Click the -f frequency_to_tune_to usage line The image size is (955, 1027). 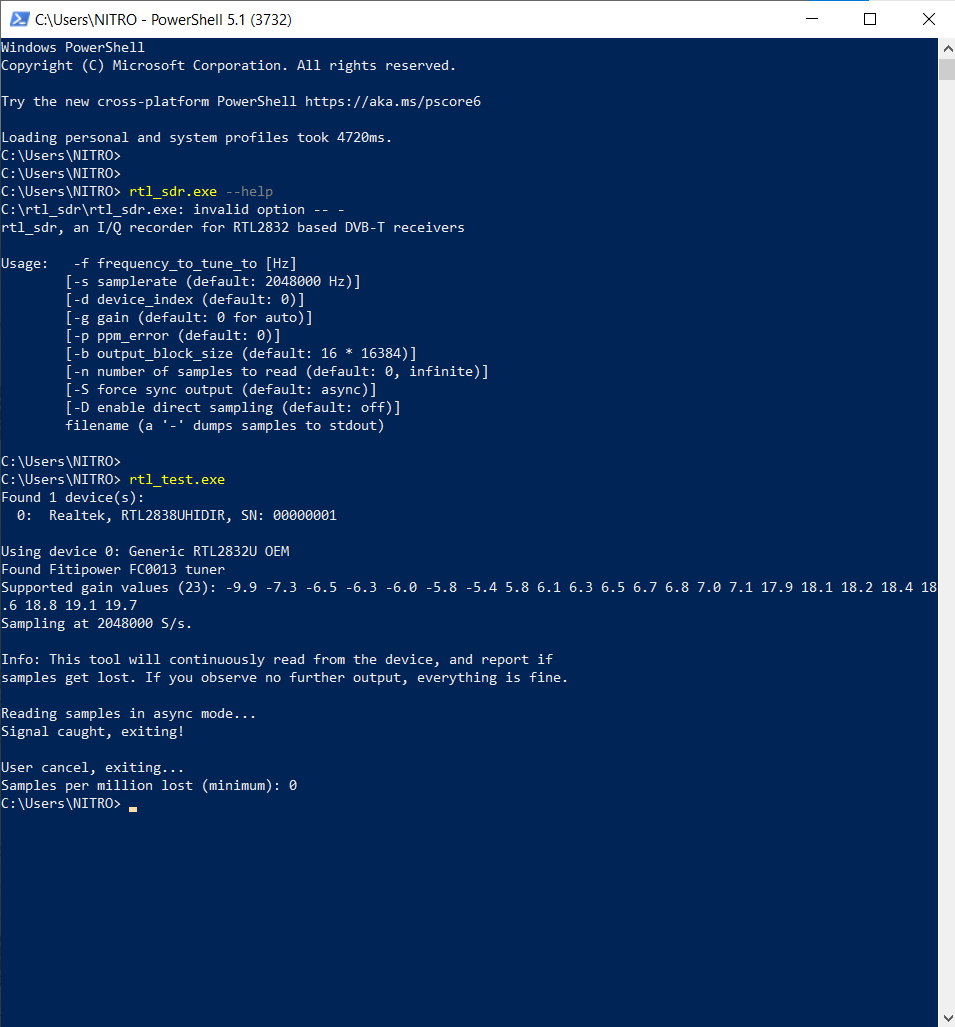185,264
